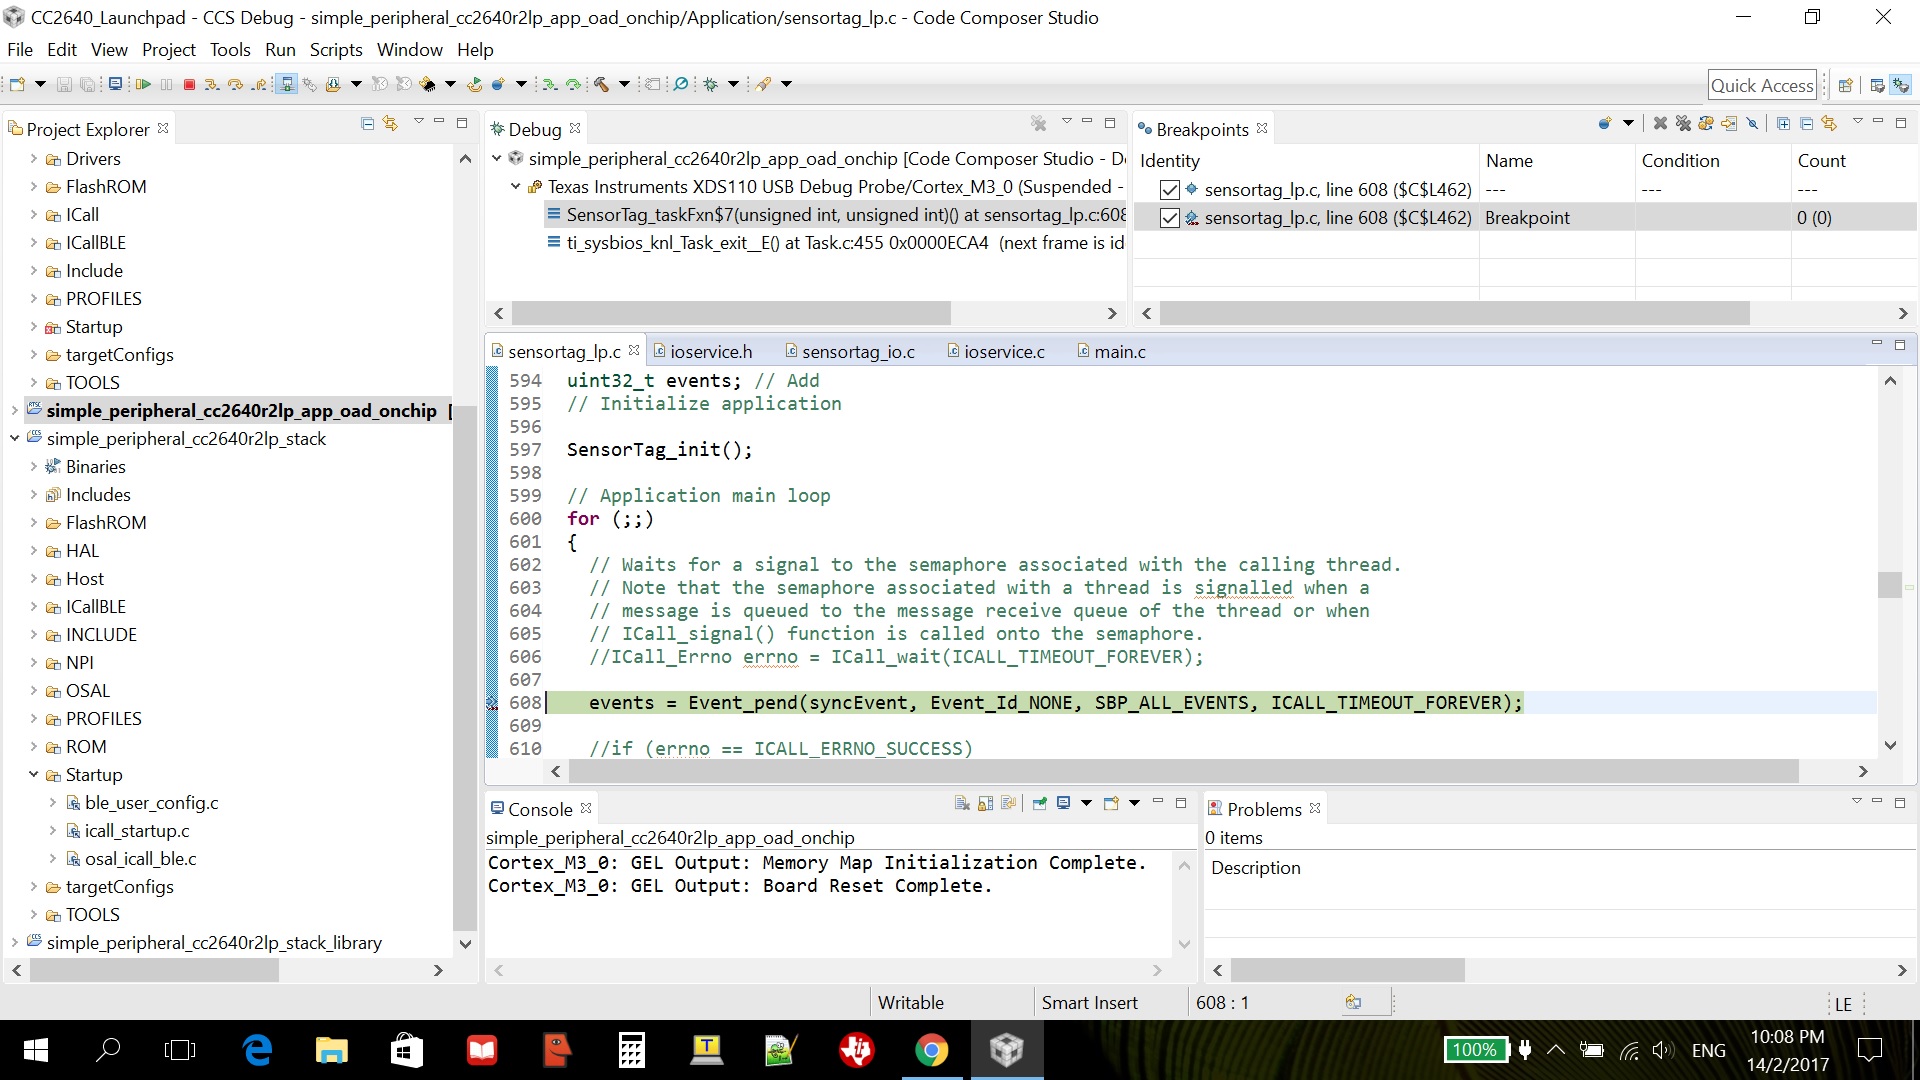Collapse the Startup folder in stack project
The image size is (1920, 1080).
(33, 775)
